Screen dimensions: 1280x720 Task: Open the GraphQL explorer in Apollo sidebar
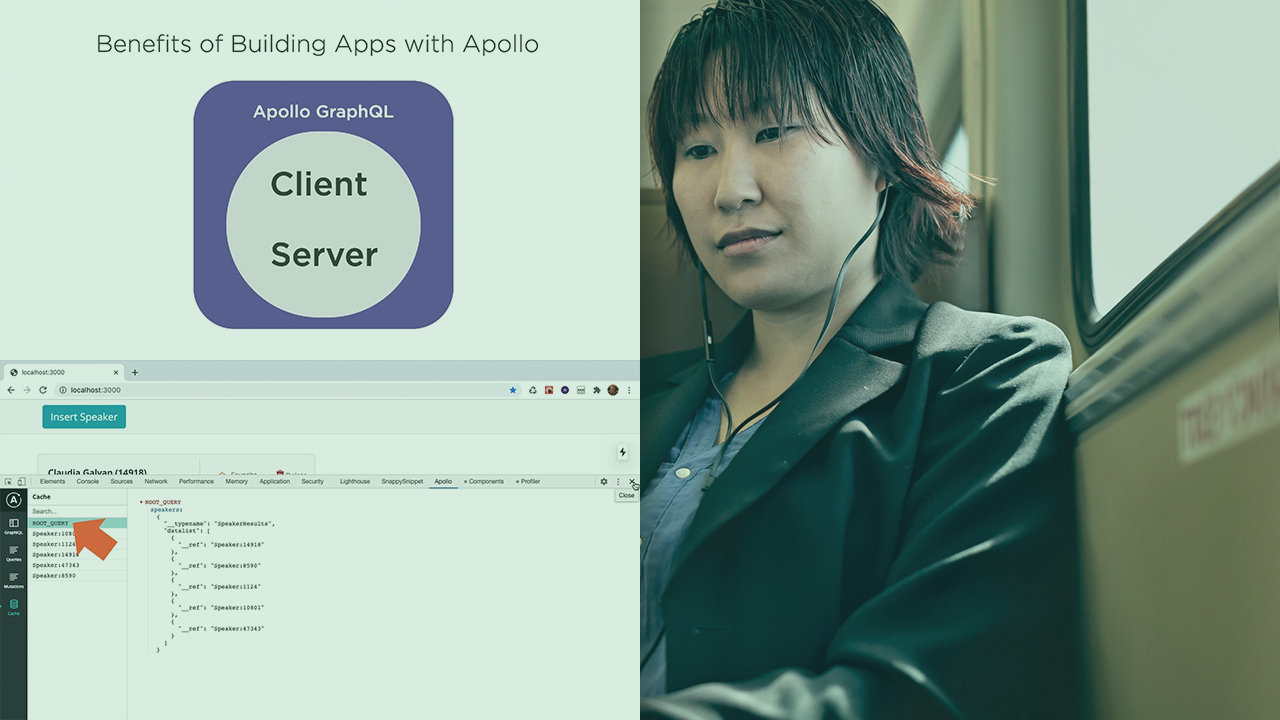pos(13,525)
